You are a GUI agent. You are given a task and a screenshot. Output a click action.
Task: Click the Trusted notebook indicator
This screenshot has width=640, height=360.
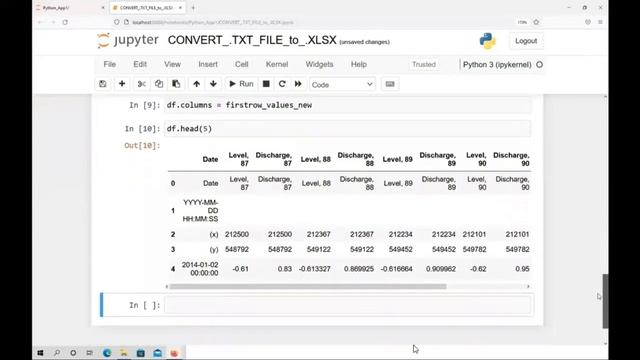(424, 64)
